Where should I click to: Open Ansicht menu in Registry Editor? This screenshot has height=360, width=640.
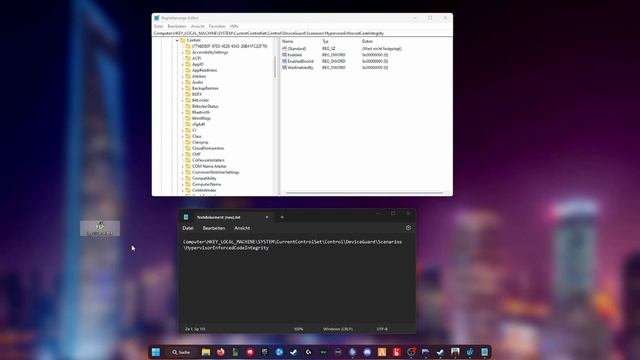pyautogui.click(x=198, y=26)
